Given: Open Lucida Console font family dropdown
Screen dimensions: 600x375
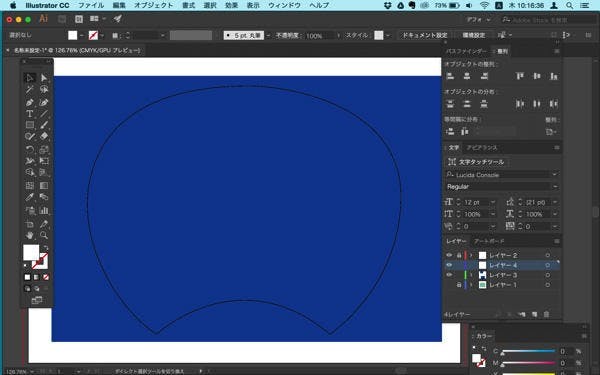Looking at the screenshot, I should coord(554,175).
